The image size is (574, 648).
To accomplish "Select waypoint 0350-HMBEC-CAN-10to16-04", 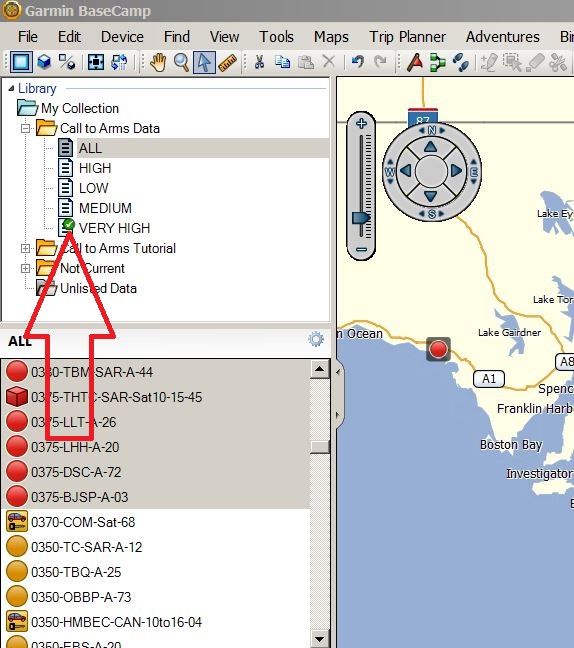I will pyautogui.click(x=117, y=622).
